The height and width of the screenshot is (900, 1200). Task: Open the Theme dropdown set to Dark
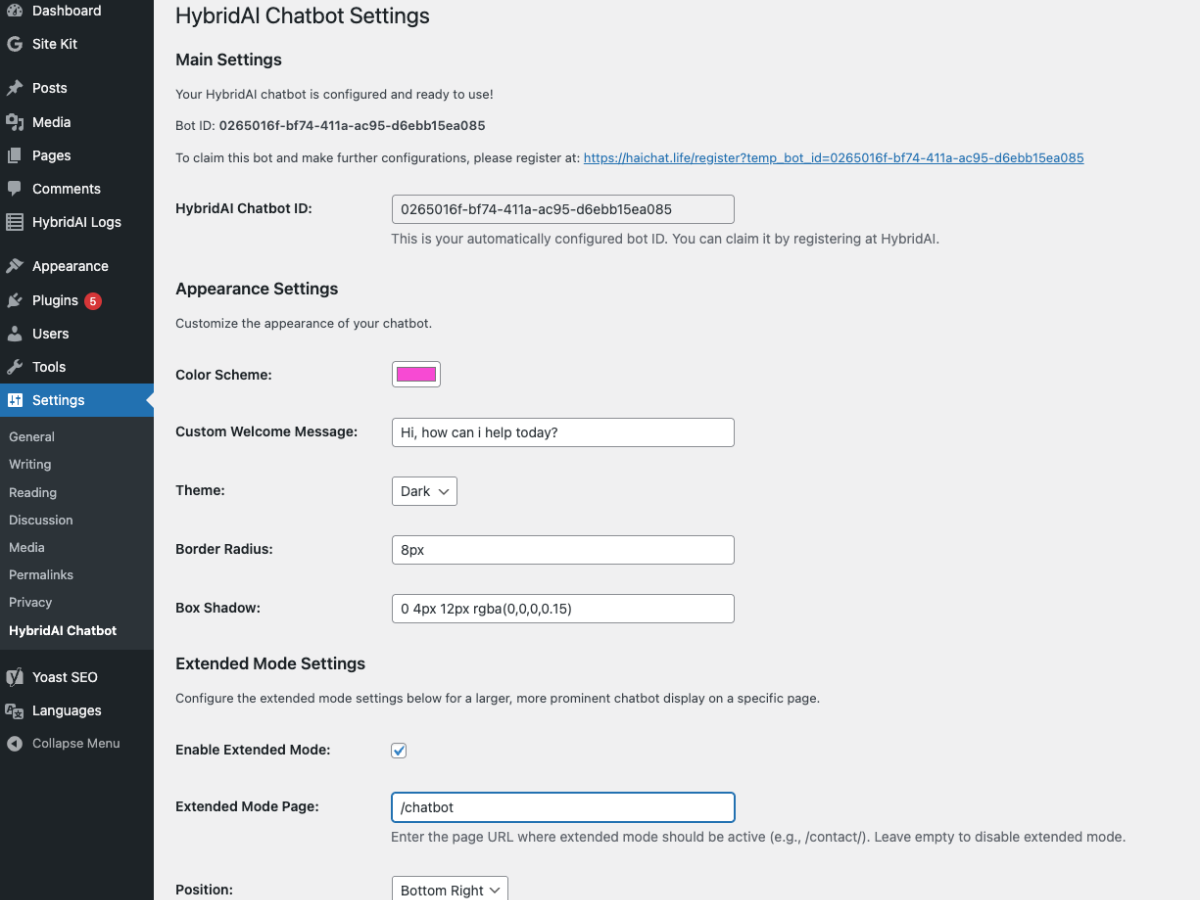point(424,491)
